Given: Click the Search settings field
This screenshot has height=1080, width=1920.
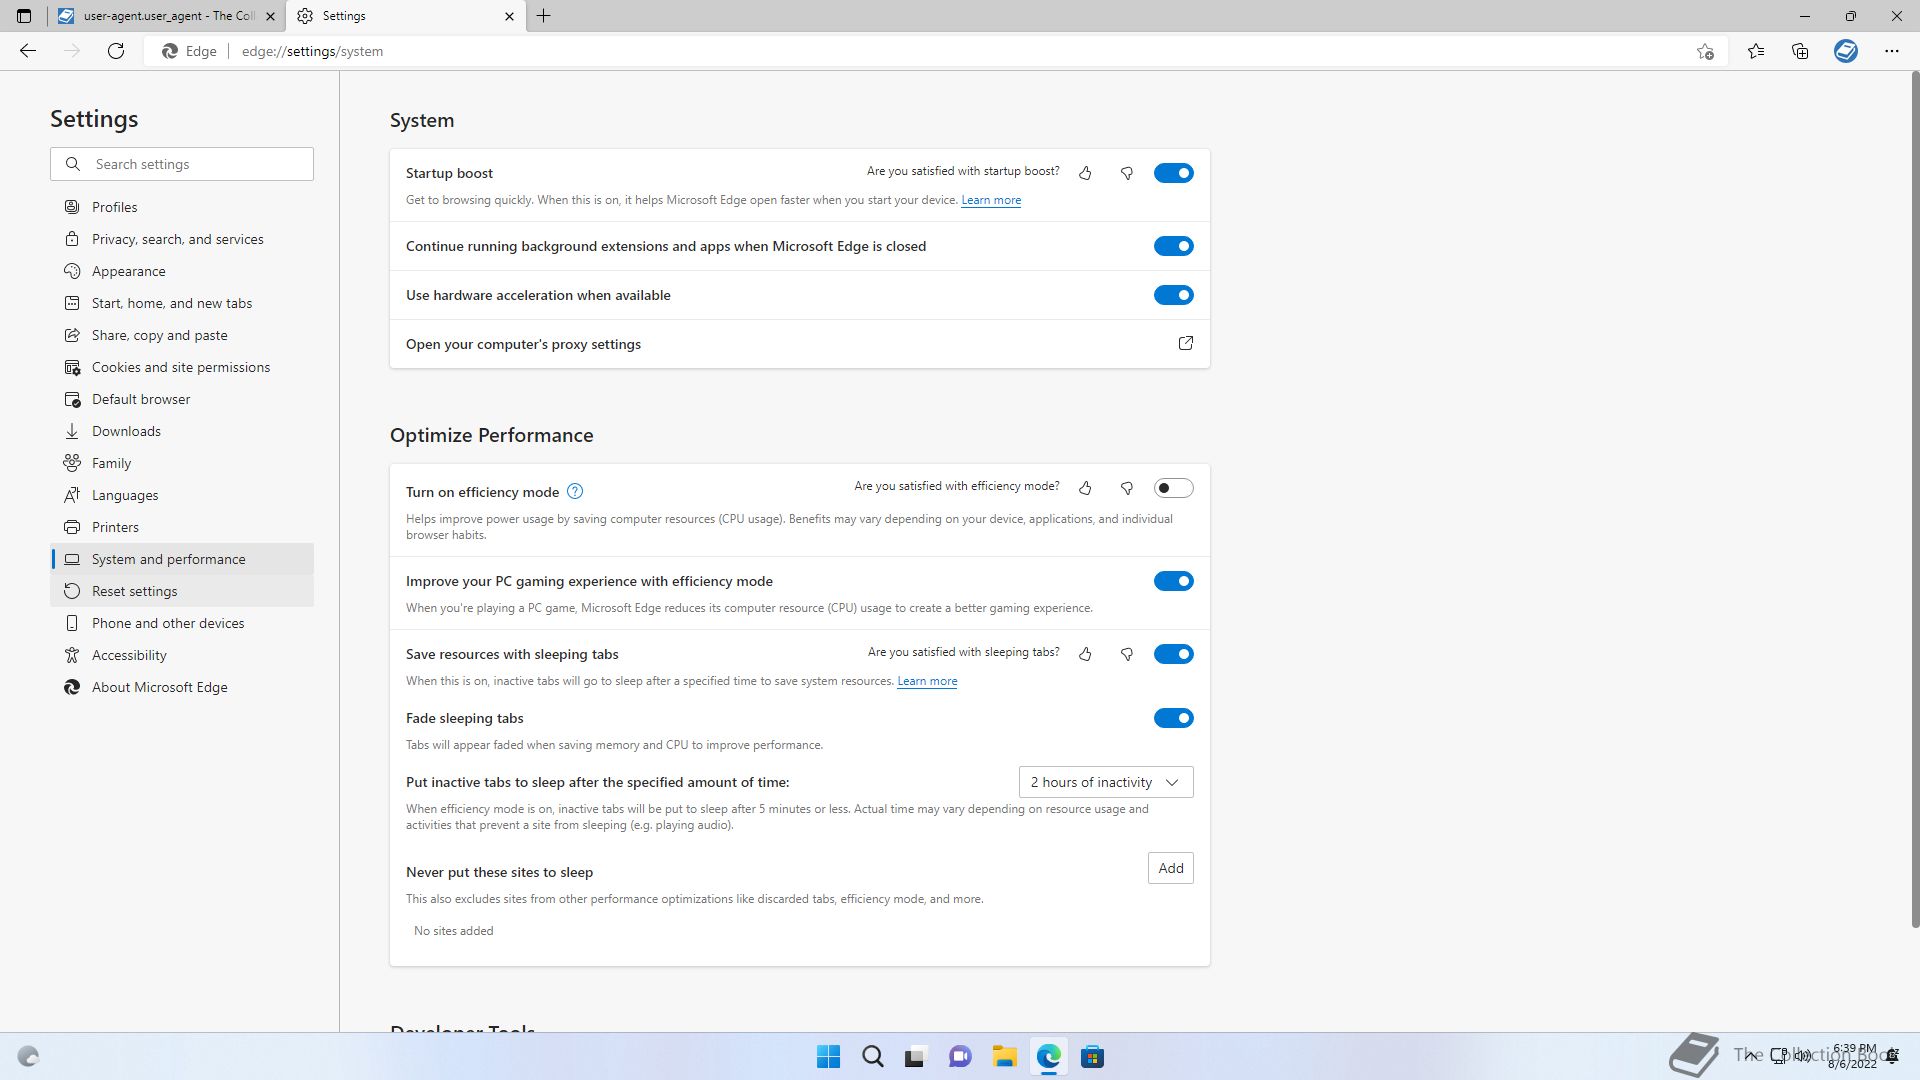Looking at the screenshot, I should pyautogui.click(x=182, y=164).
